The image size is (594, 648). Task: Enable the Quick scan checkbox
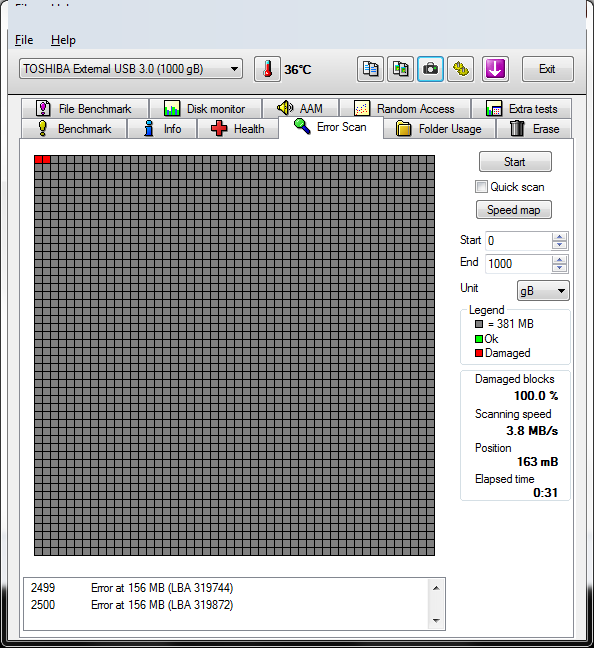tap(481, 187)
